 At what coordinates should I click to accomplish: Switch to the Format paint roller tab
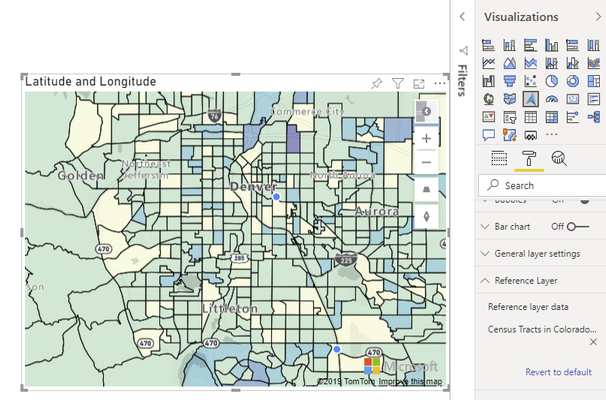coord(529,158)
